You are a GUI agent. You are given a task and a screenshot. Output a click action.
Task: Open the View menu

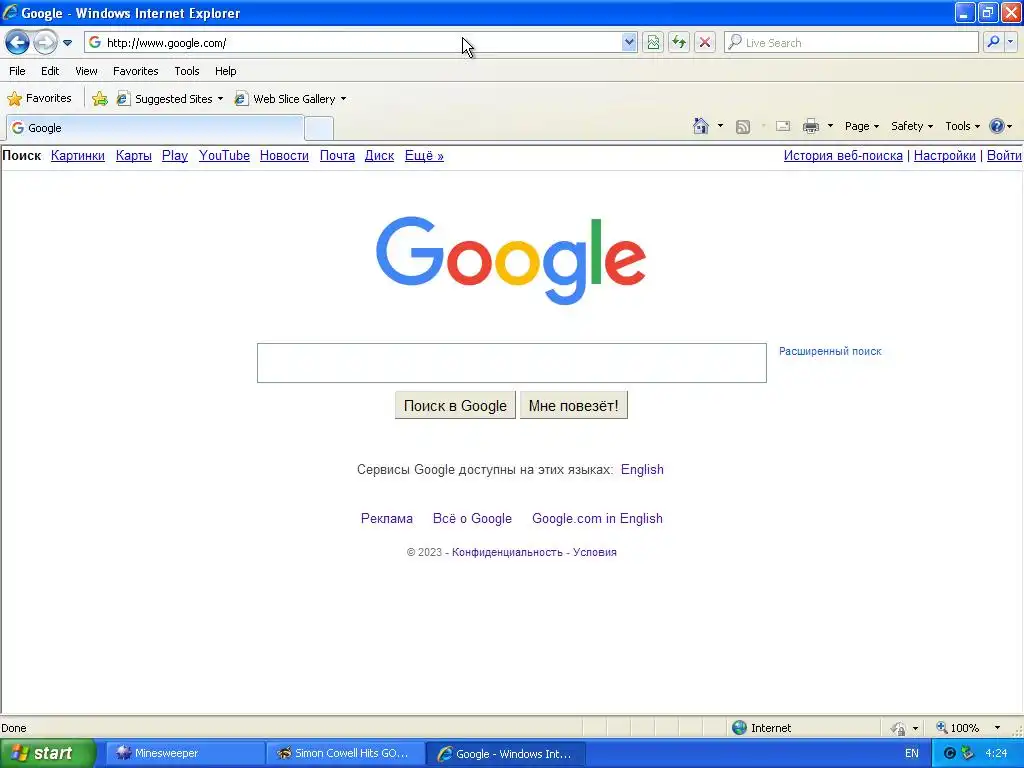(86, 71)
